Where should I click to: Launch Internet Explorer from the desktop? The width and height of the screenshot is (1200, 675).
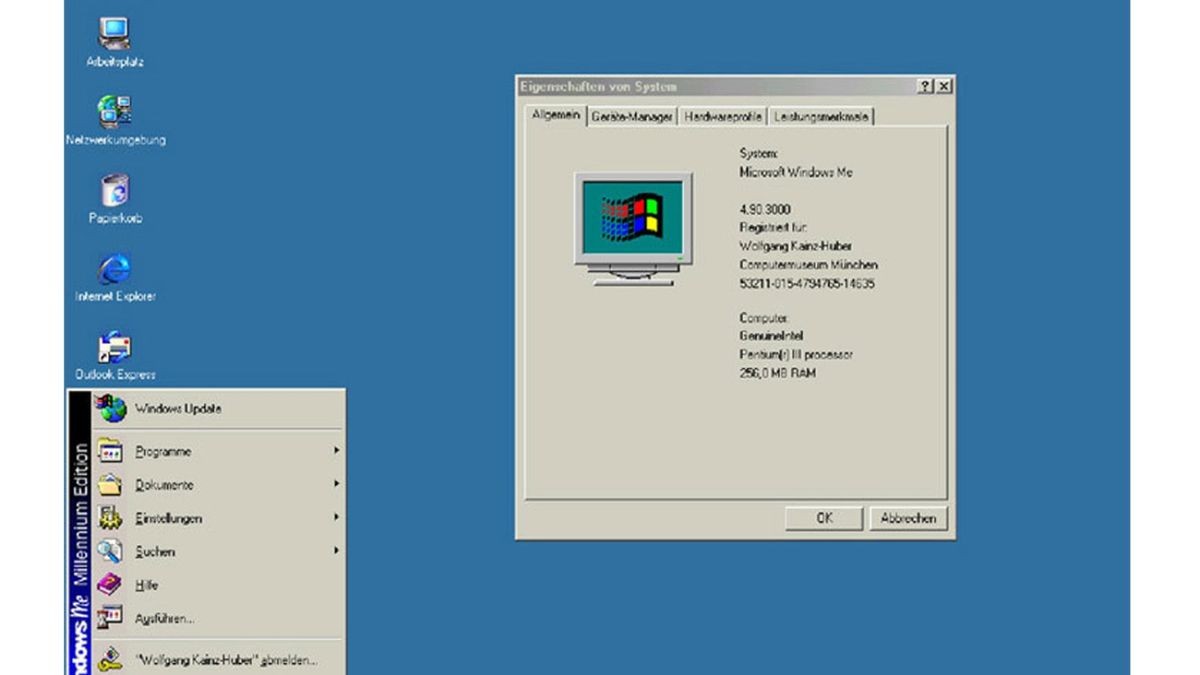coord(113,270)
